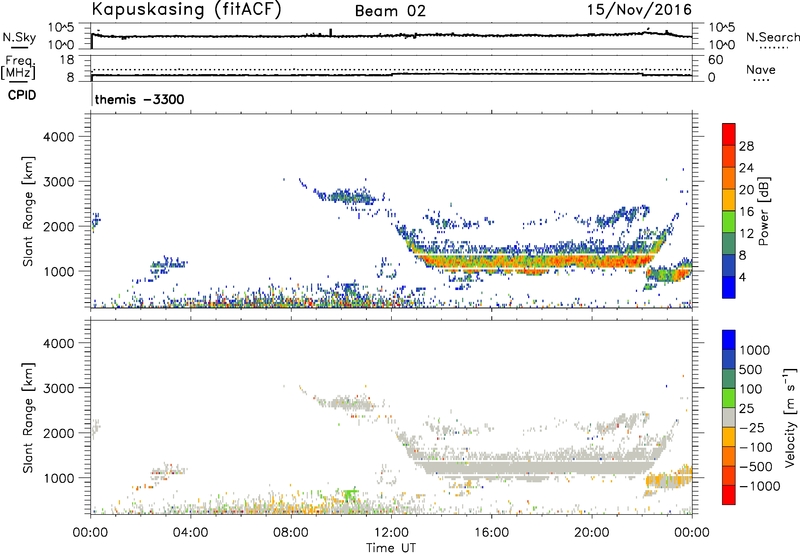The height and width of the screenshot is (554, 800).
Task: Click the 'Freq. [MHz]' label
Action: [19, 68]
